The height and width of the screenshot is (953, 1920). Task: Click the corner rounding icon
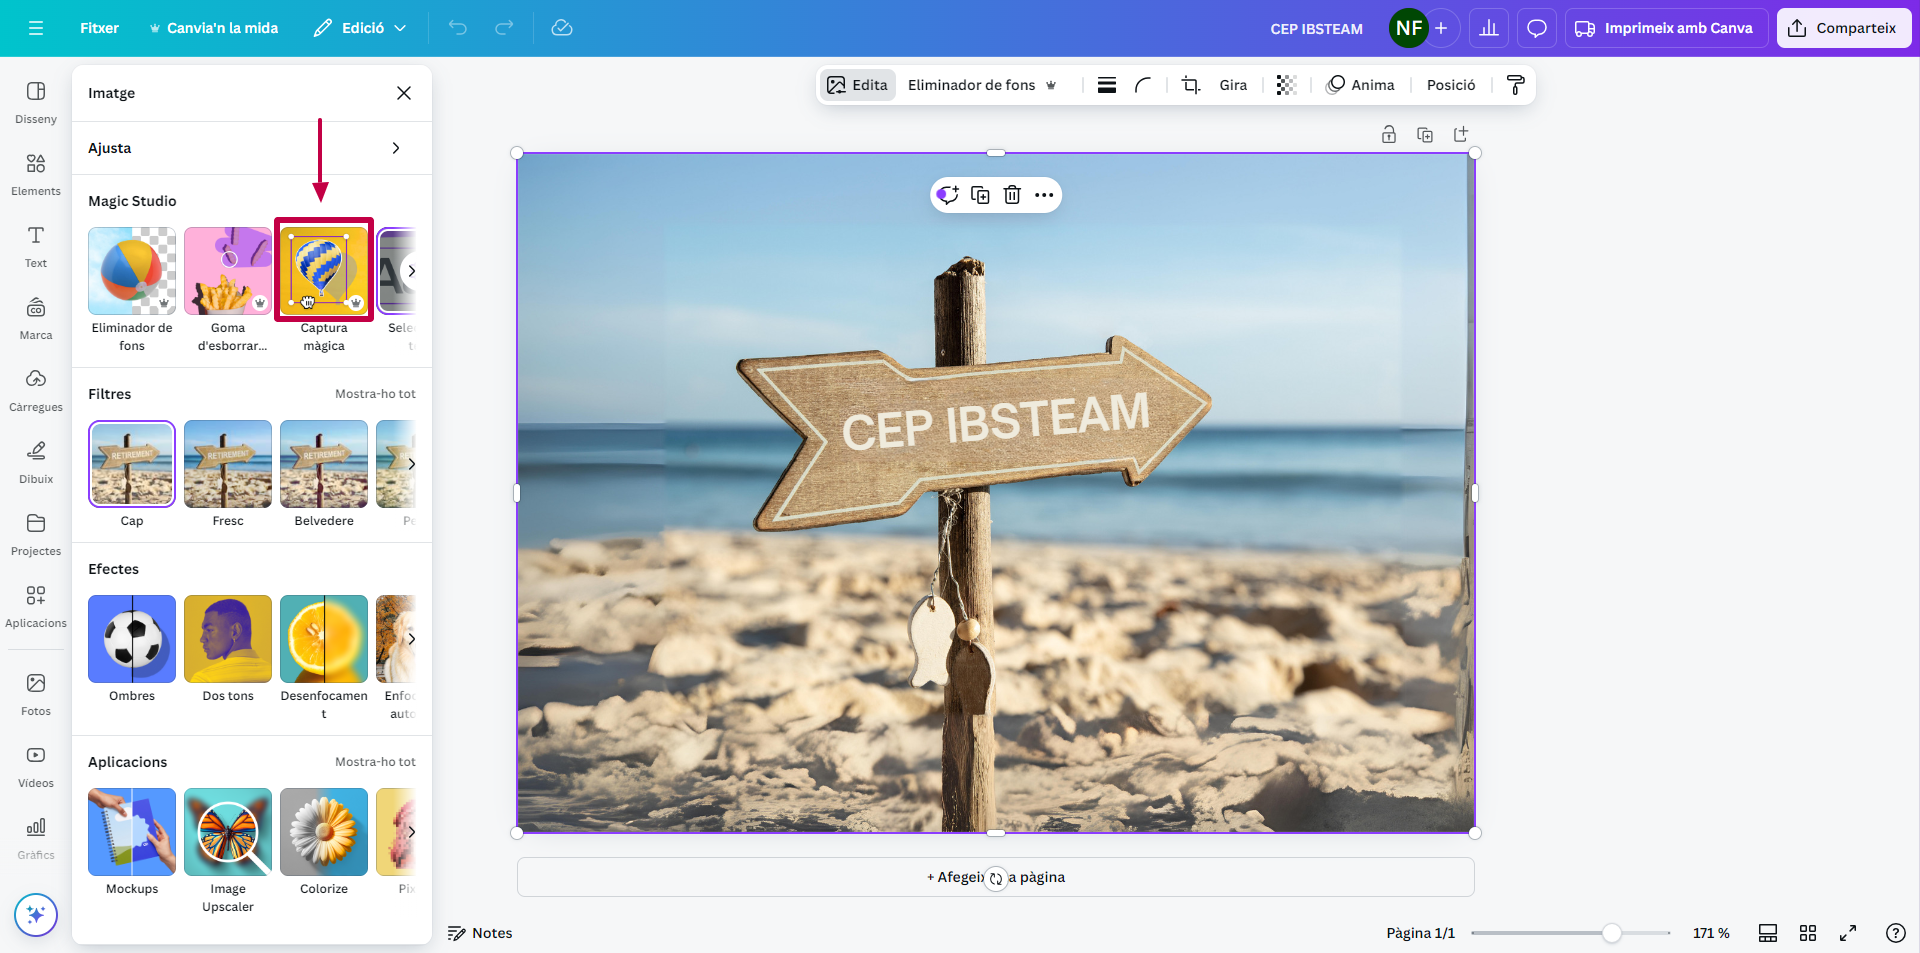coord(1143,85)
